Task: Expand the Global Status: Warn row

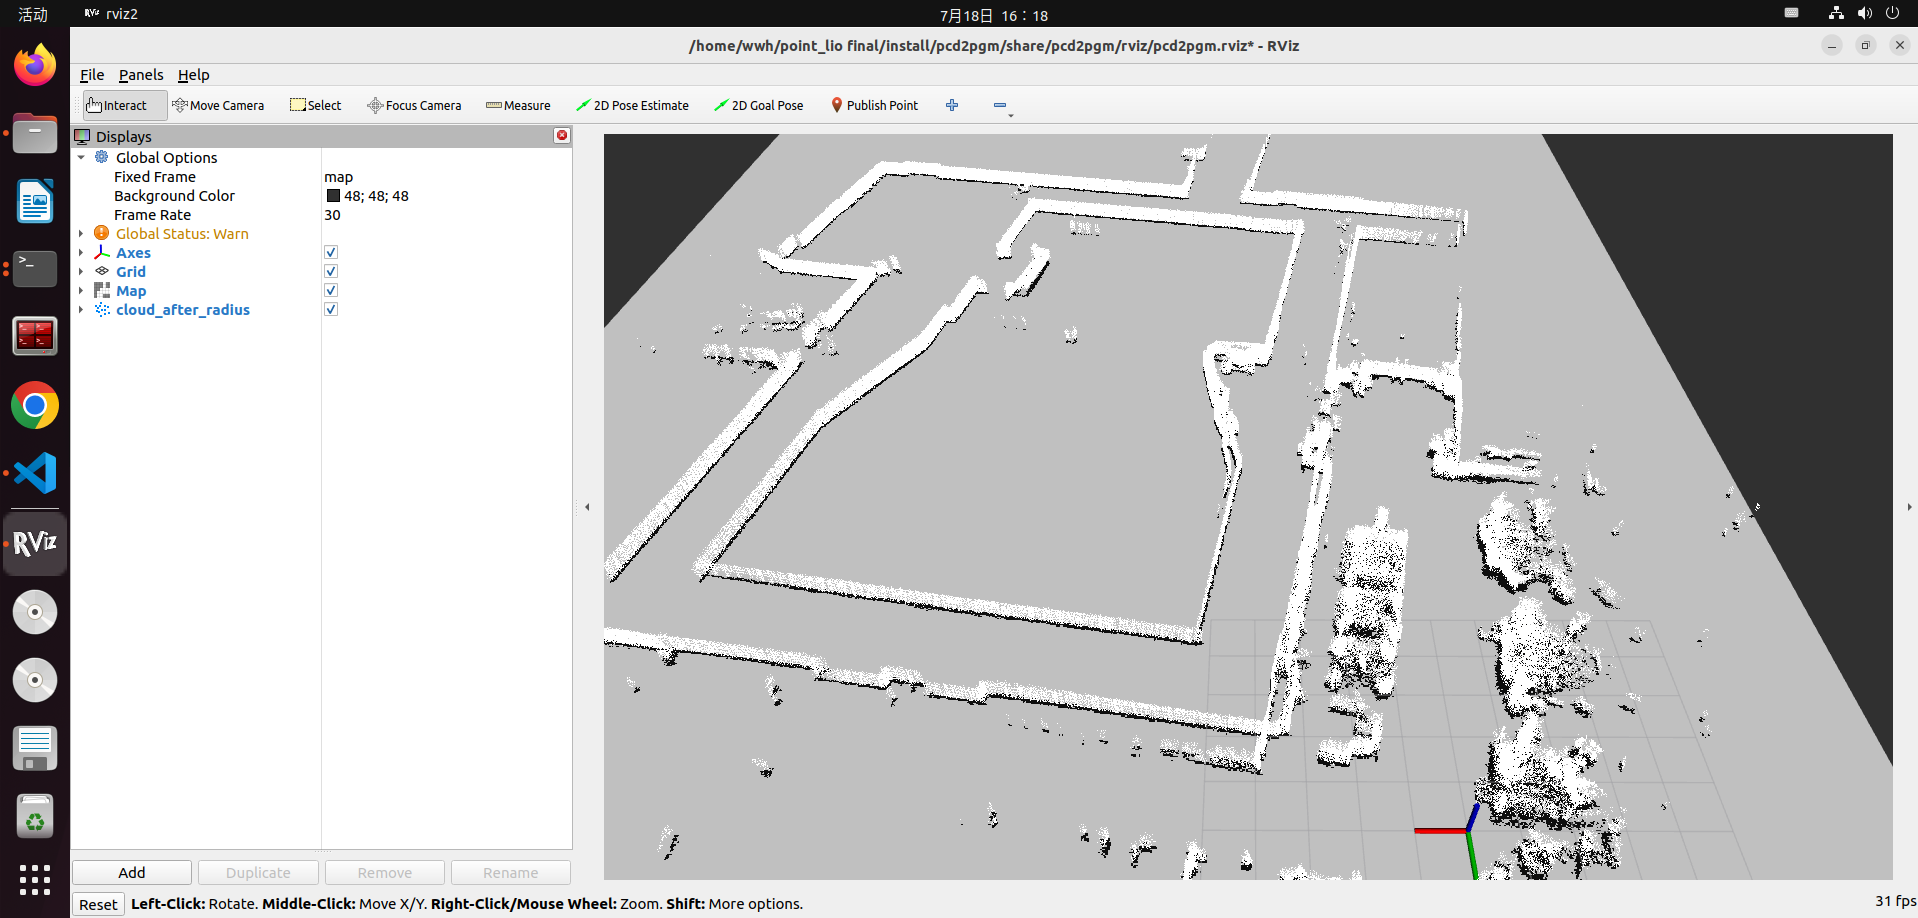Action: (x=81, y=233)
